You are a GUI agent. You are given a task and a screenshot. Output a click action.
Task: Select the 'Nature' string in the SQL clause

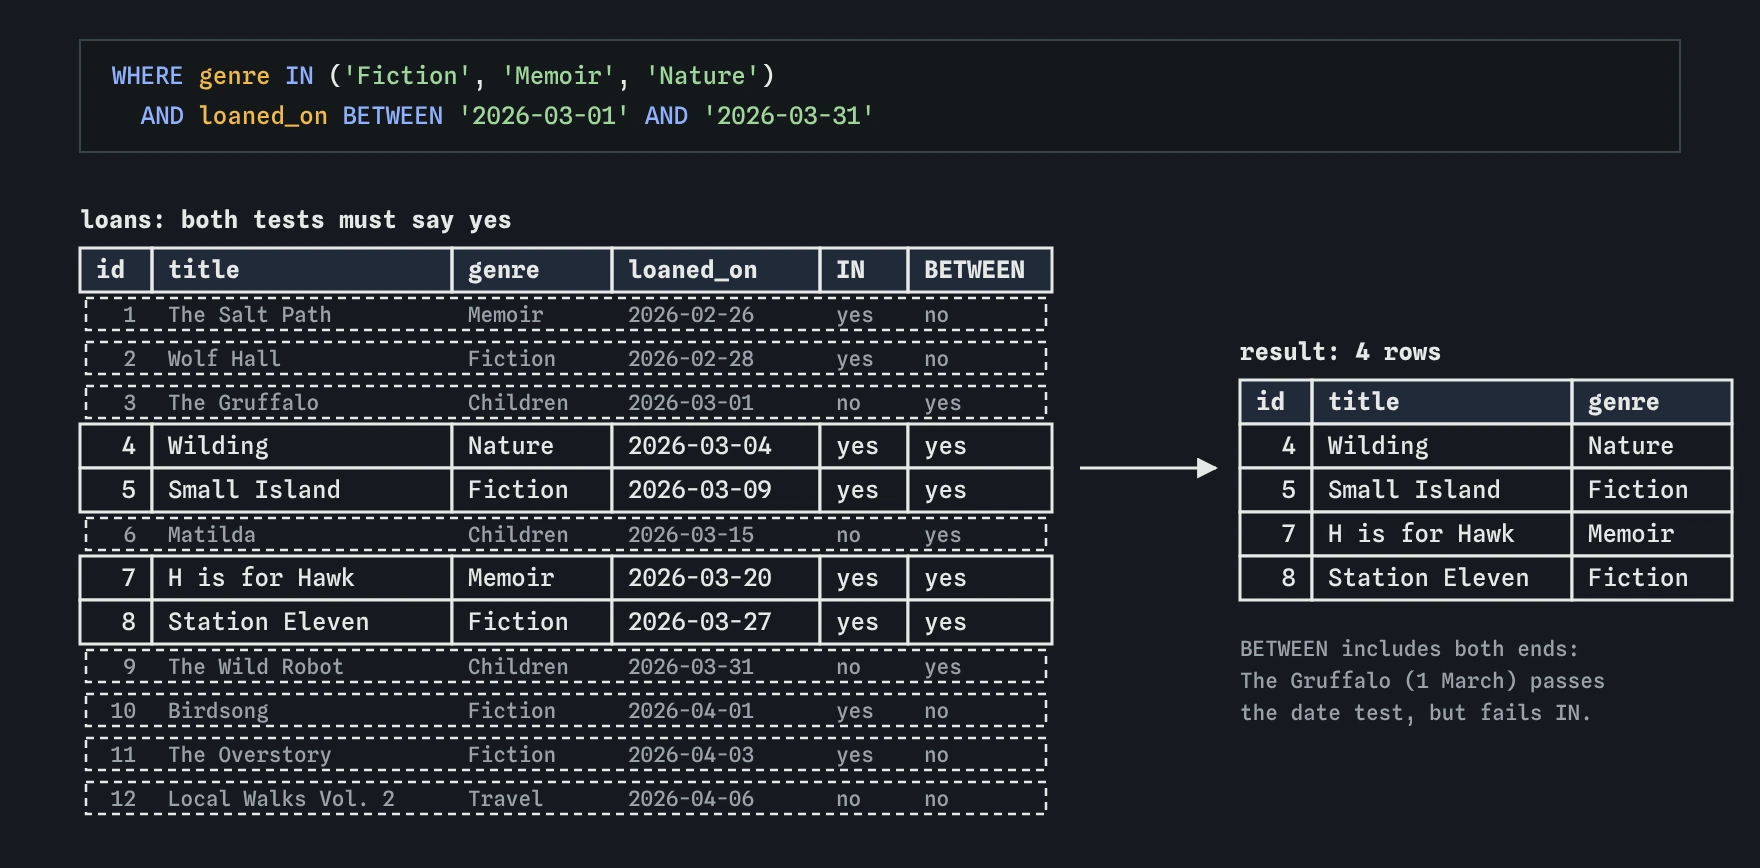pyautogui.click(x=702, y=76)
